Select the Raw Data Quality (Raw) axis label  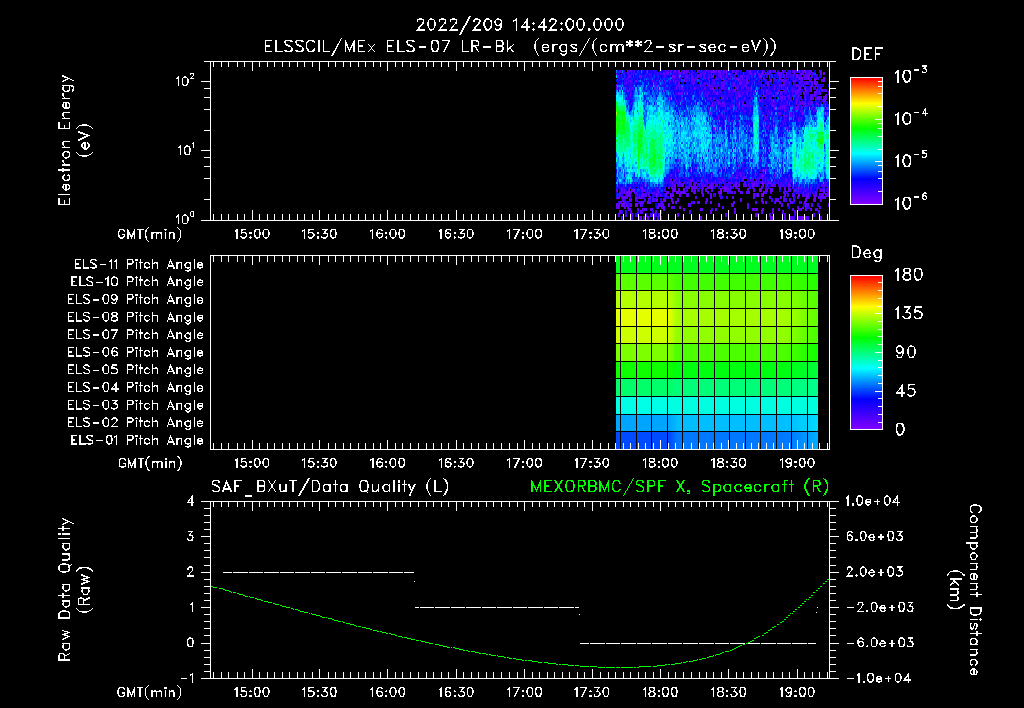click(74, 590)
